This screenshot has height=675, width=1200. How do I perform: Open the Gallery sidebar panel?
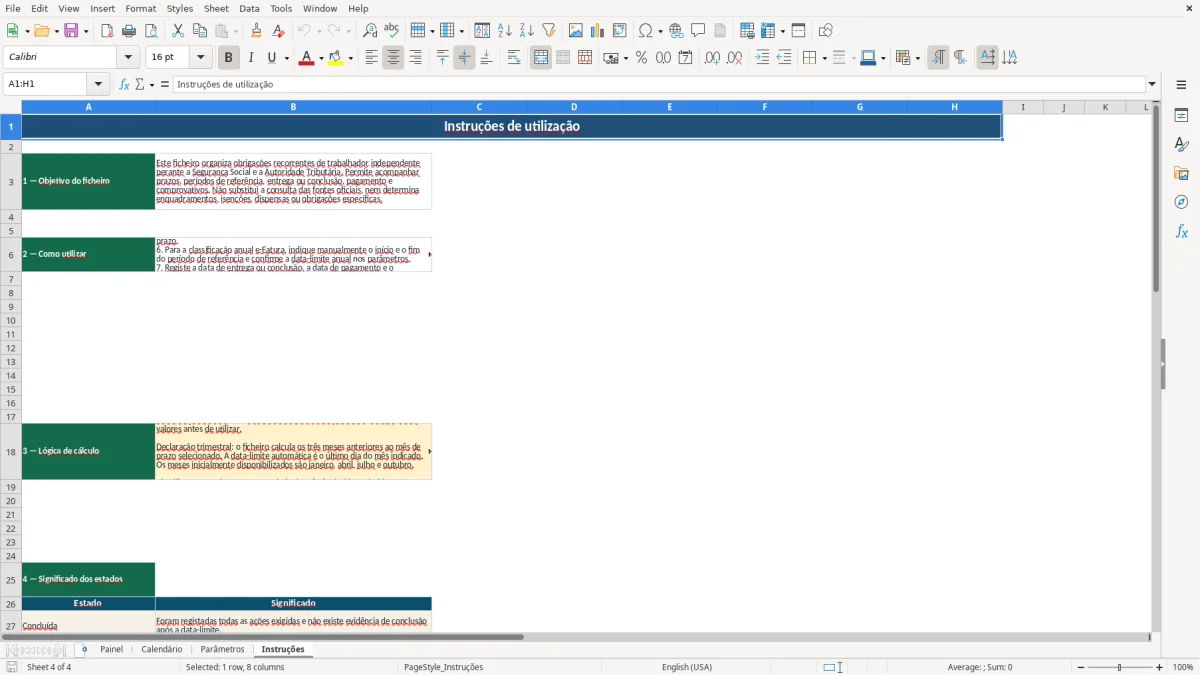1181,173
